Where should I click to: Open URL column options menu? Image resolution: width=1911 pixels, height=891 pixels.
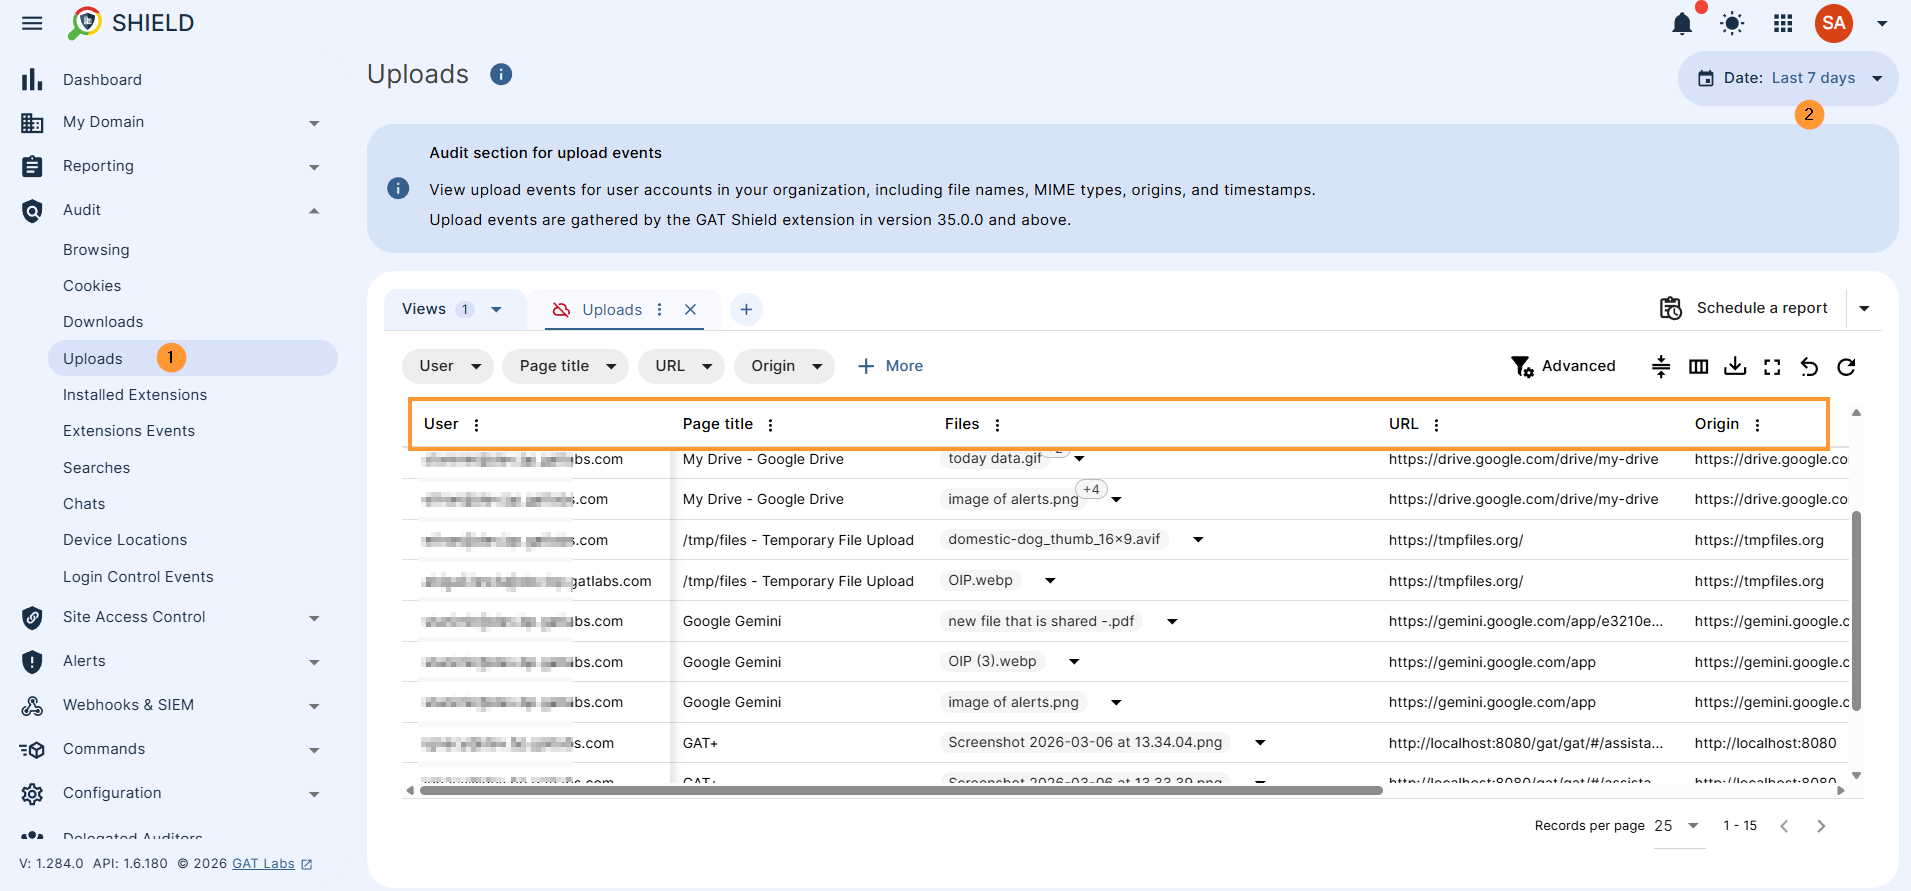pyautogui.click(x=1436, y=425)
